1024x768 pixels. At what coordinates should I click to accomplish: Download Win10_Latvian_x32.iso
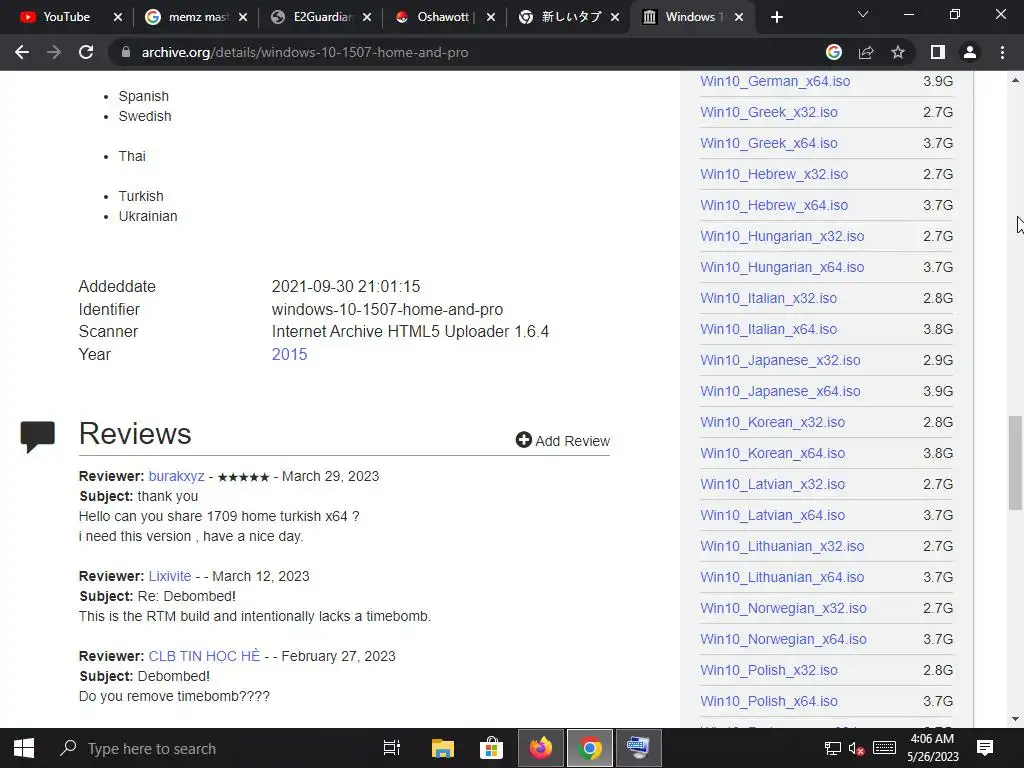[773, 485]
